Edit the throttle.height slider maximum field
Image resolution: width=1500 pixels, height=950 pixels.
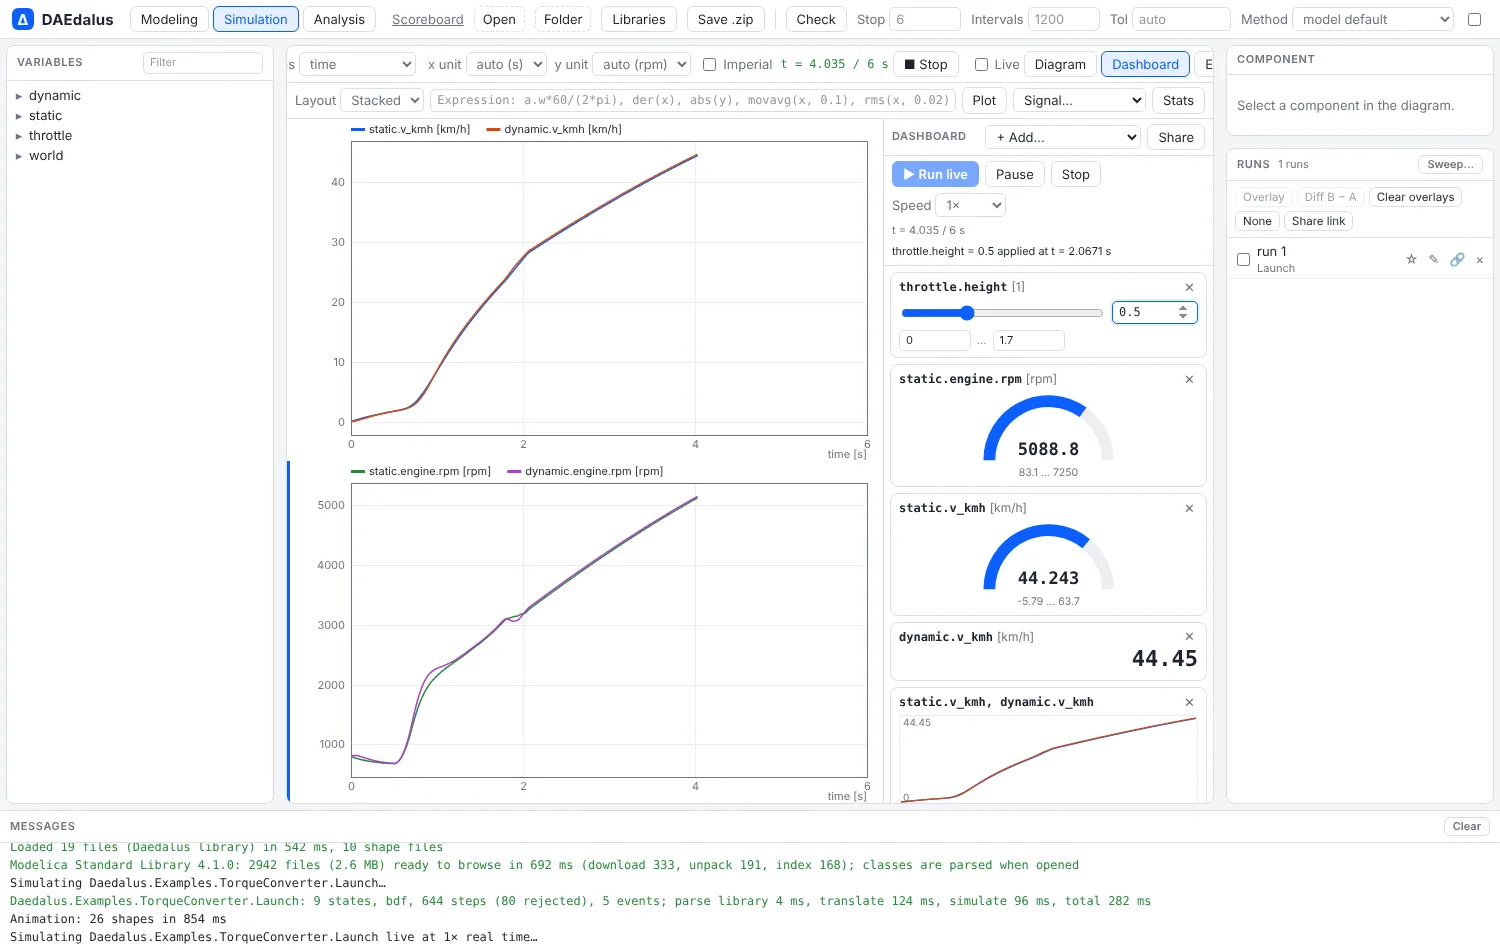1028,340
